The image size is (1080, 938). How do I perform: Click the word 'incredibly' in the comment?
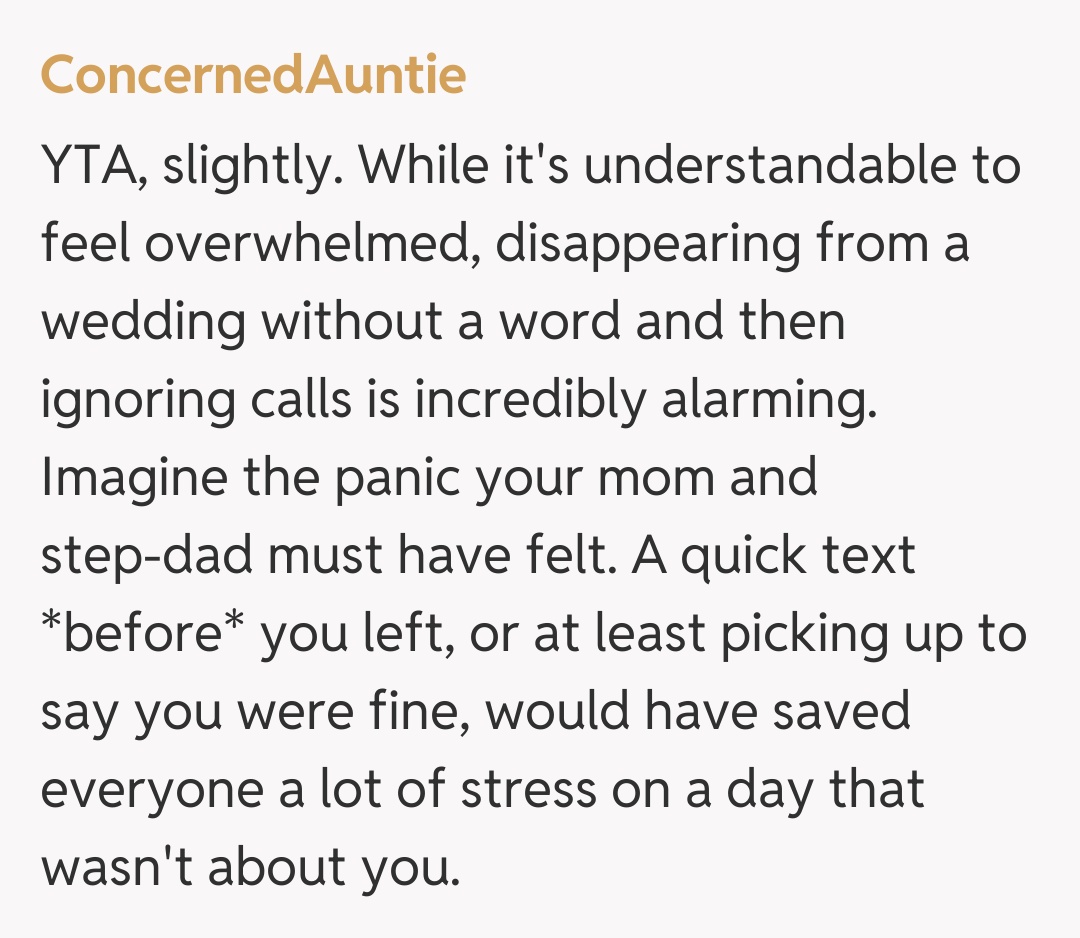[x=530, y=399]
